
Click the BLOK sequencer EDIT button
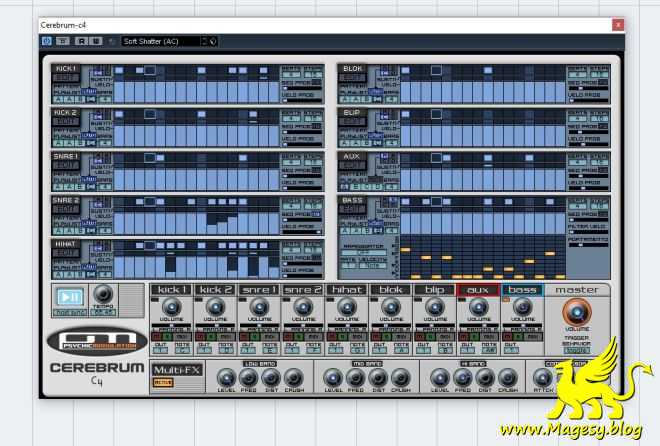coord(353,78)
